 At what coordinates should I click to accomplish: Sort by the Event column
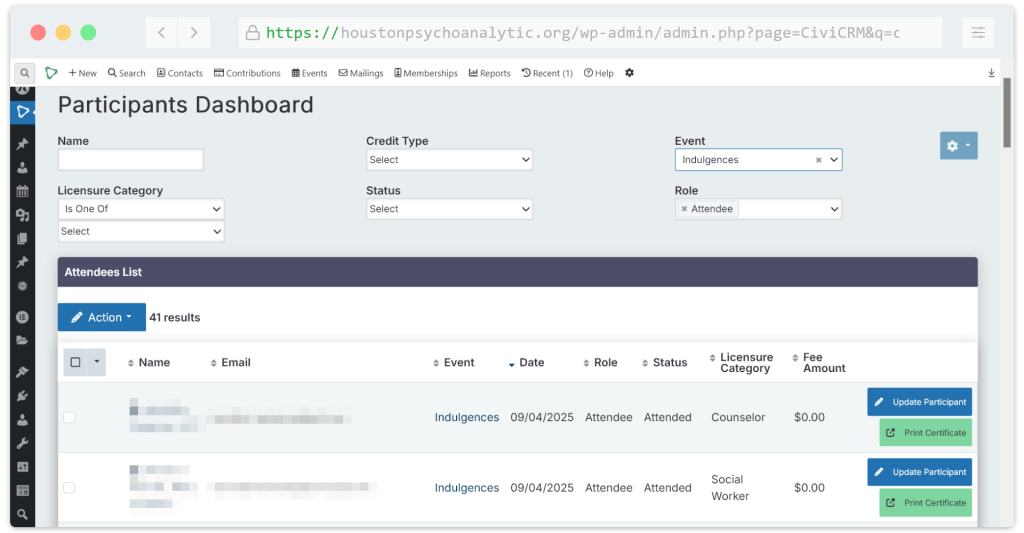pos(454,363)
